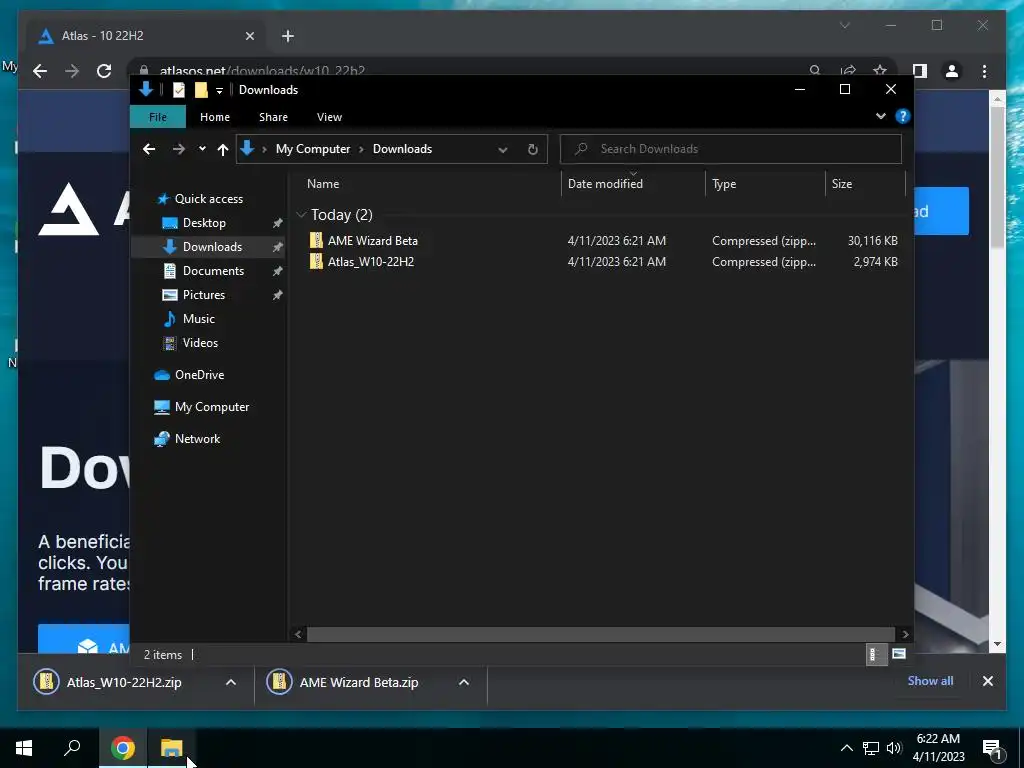The width and height of the screenshot is (1024, 768).
Task: Open Atlas_W10-22H2.zip download options arrow
Action: 231,682
